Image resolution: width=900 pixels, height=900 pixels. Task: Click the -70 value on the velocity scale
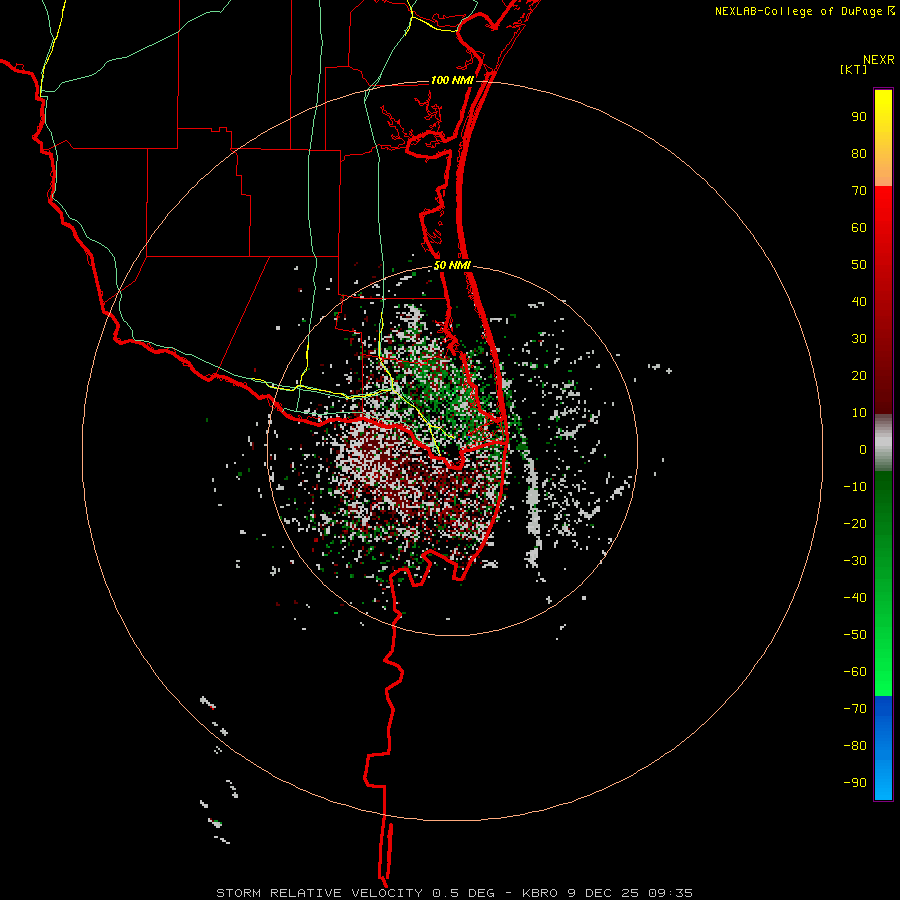coord(855,709)
